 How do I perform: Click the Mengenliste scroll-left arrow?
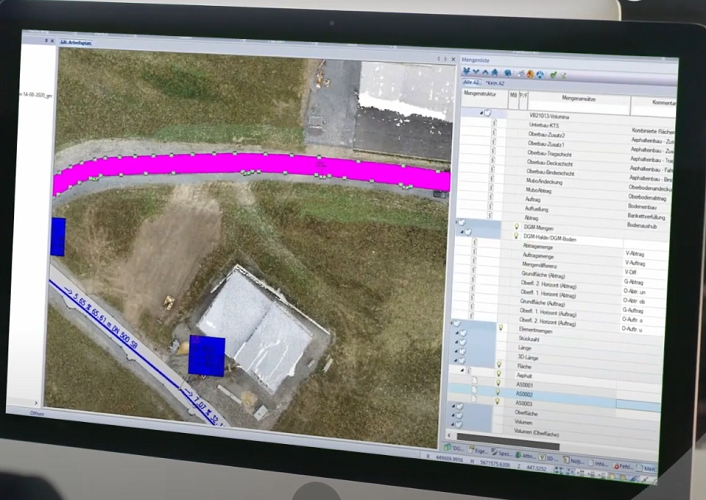pyautogui.click(x=448, y=435)
